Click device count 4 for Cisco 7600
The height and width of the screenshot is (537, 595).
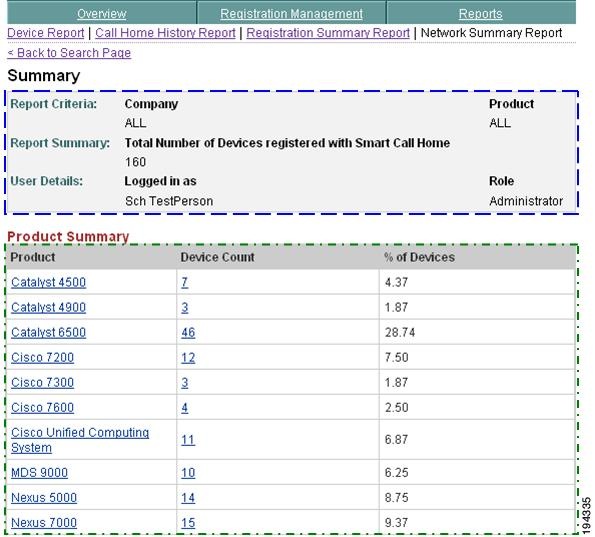(184, 407)
